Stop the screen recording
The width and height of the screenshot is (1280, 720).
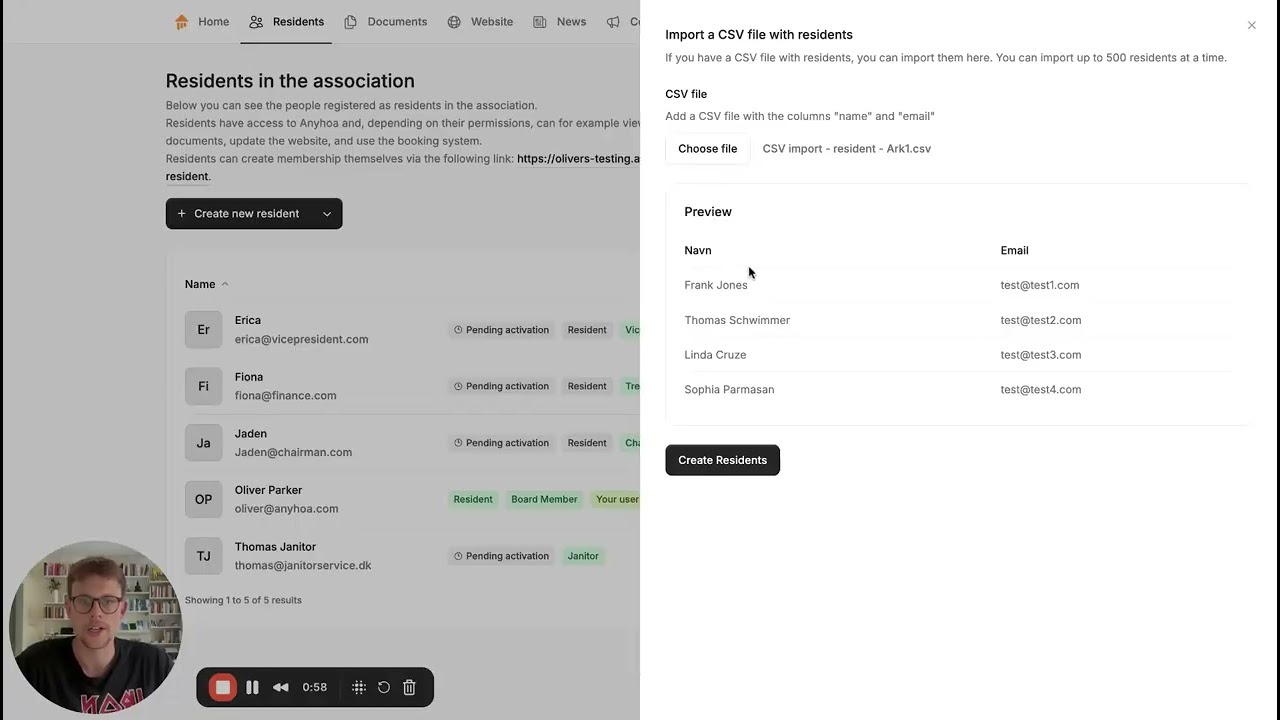pyautogui.click(x=222, y=687)
